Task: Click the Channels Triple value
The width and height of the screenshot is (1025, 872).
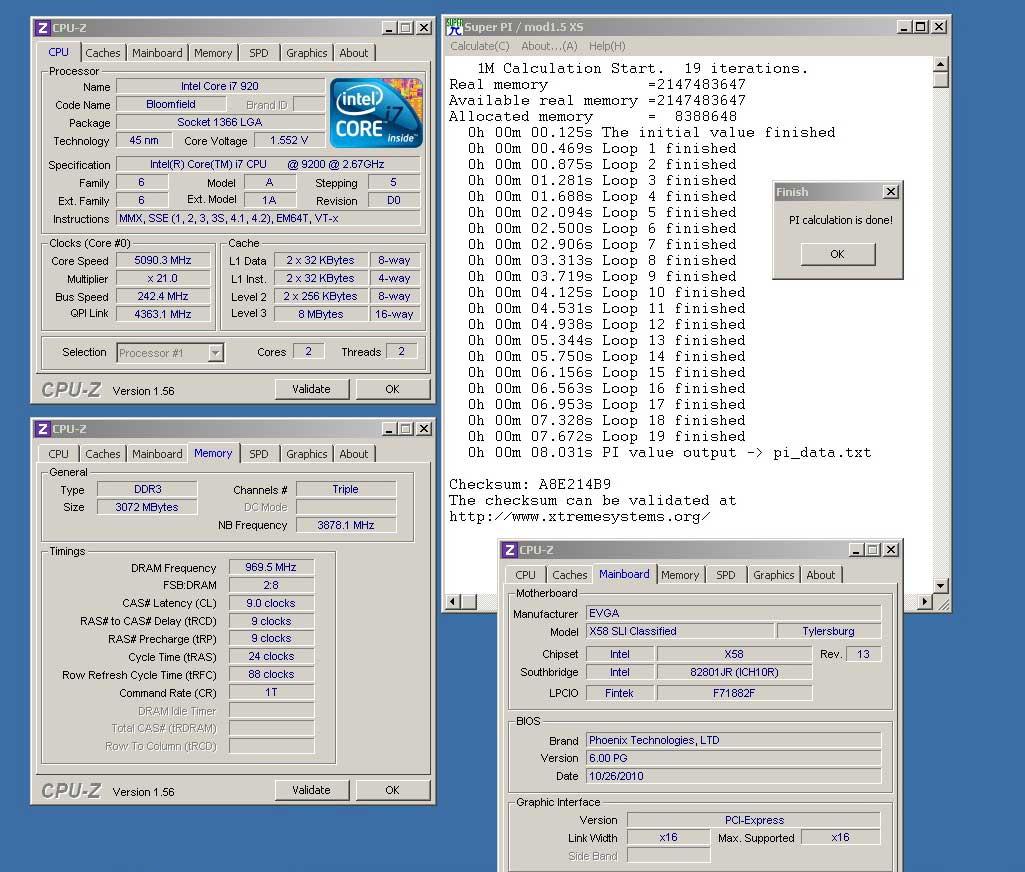Action: tap(346, 489)
